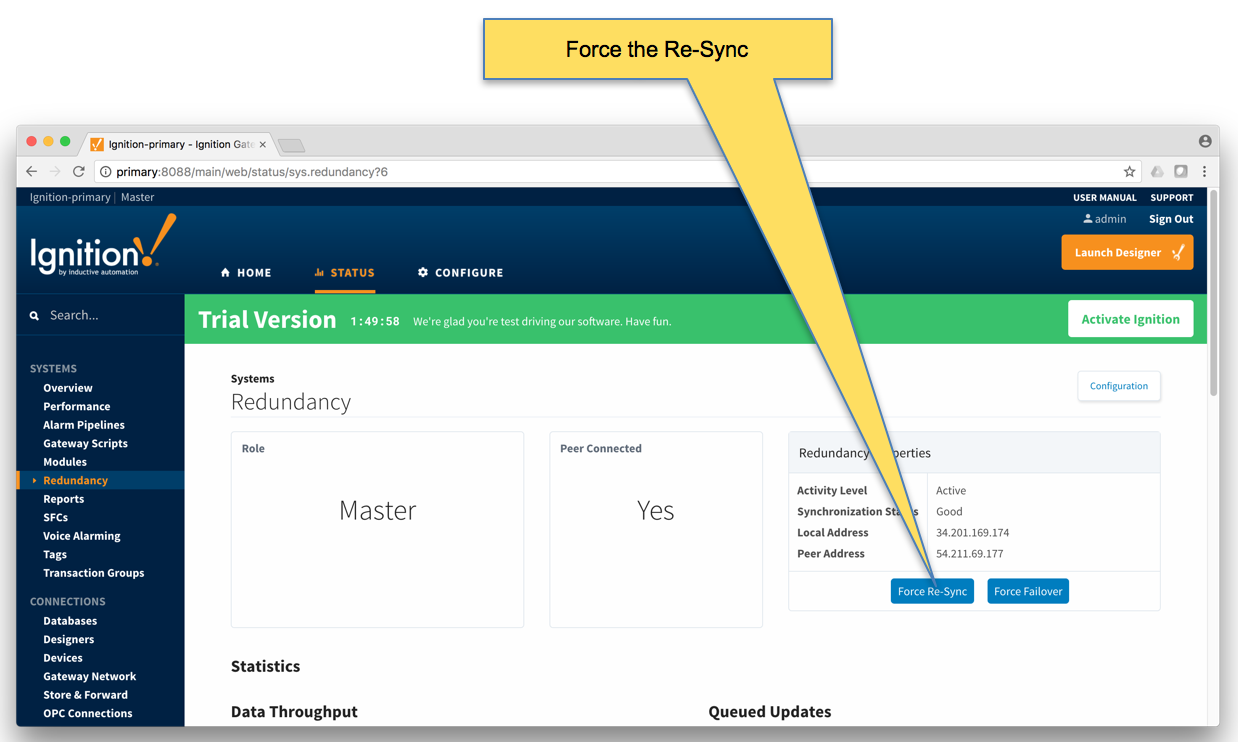Open Chrome three-dot menu
This screenshot has width=1238, height=742.
1204,172
